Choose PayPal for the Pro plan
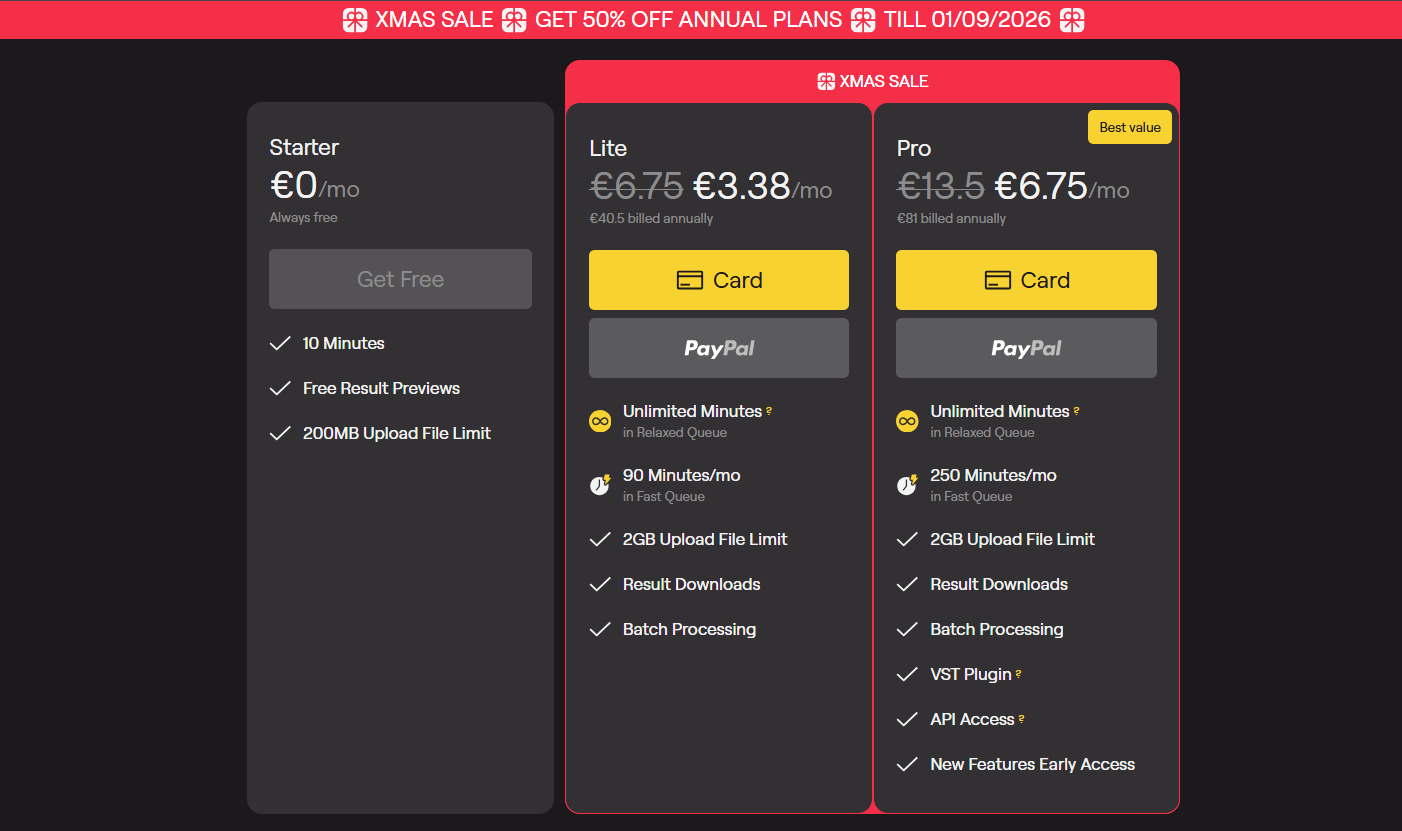This screenshot has width=1402, height=831. coord(1026,348)
